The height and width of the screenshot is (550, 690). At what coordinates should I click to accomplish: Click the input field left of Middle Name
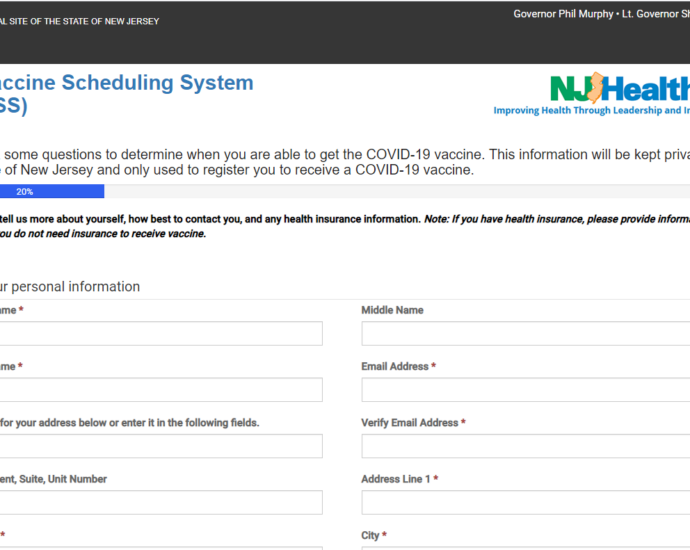(x=160, y=333)
